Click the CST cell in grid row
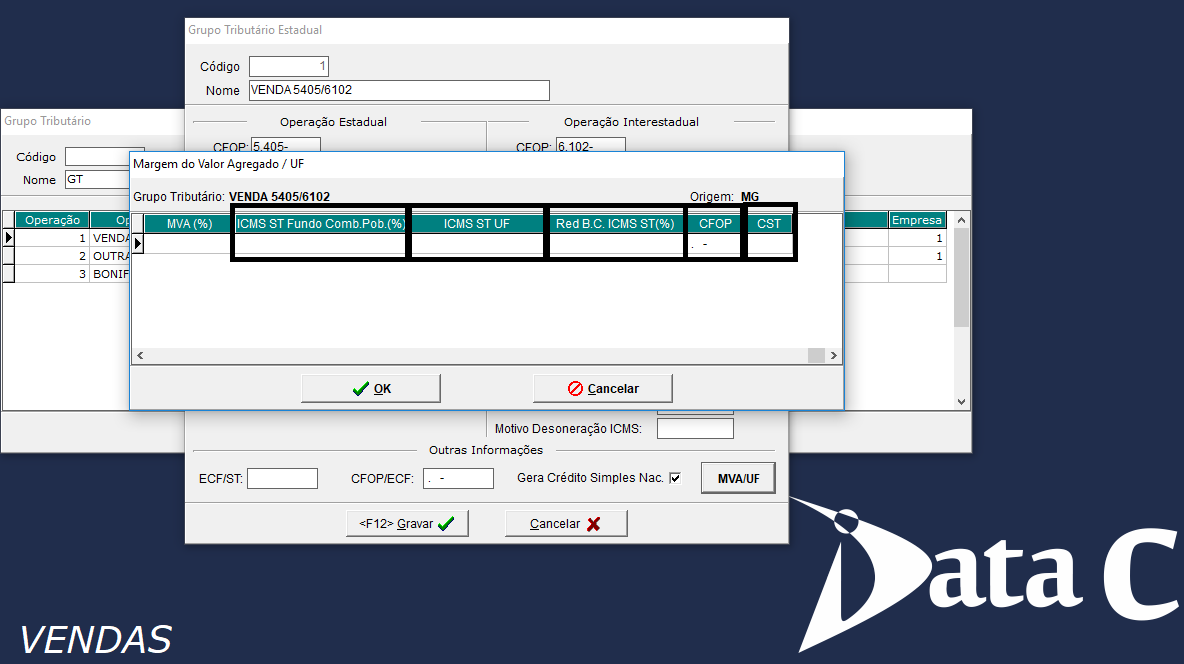The width and height of the screenshot is (1184, 664). click(769, 243)
